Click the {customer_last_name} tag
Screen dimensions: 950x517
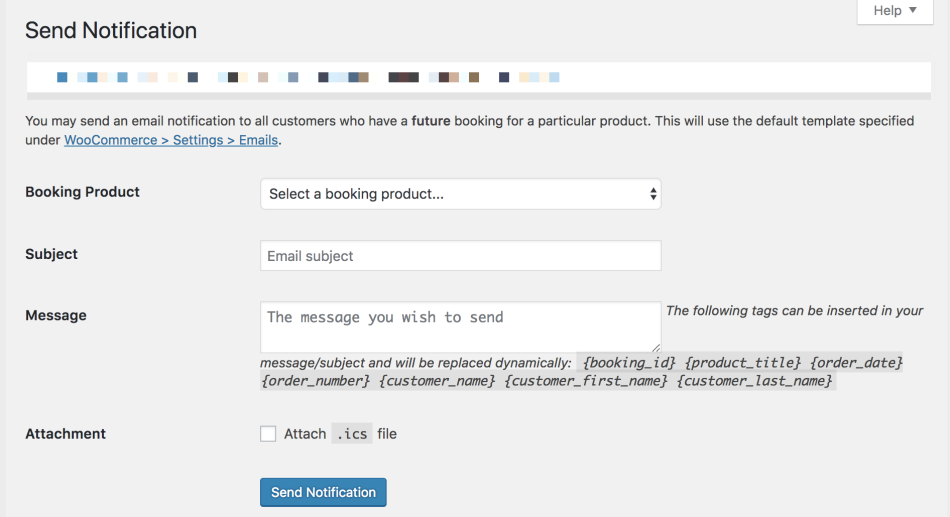click(x=755, y=381)
